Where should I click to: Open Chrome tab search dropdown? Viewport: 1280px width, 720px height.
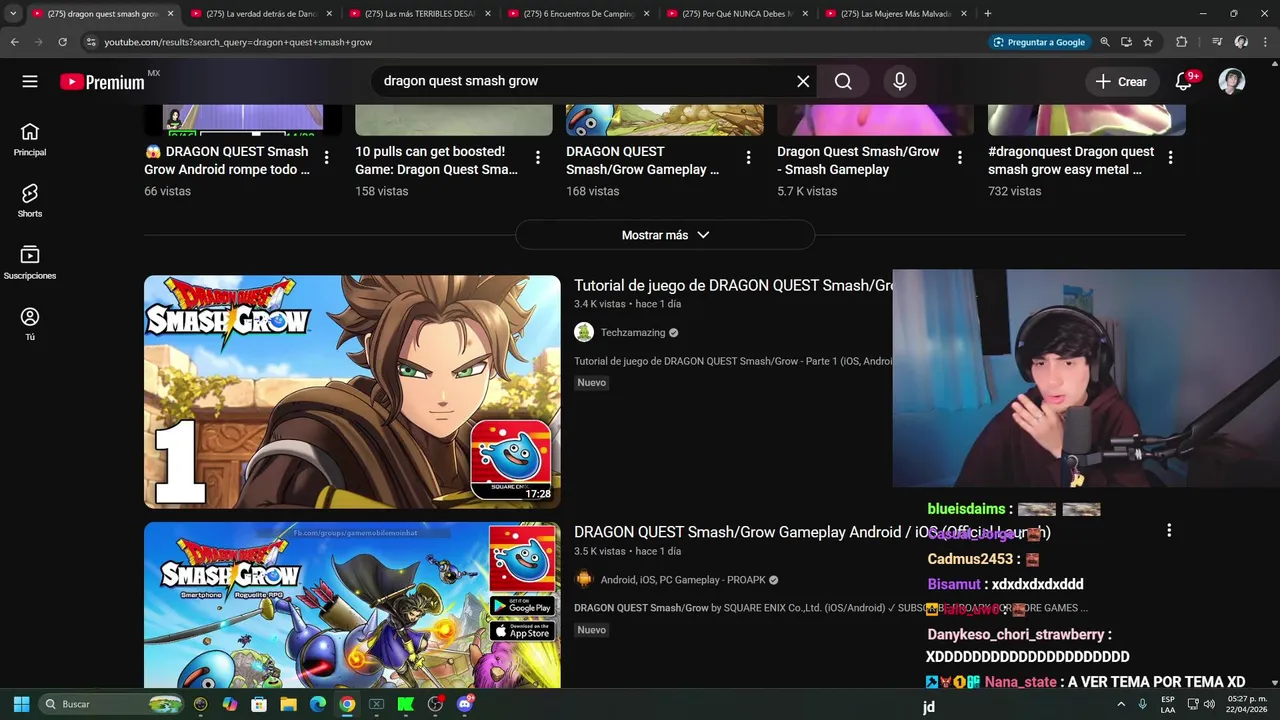pyautogui.click(x=13, y=13)
